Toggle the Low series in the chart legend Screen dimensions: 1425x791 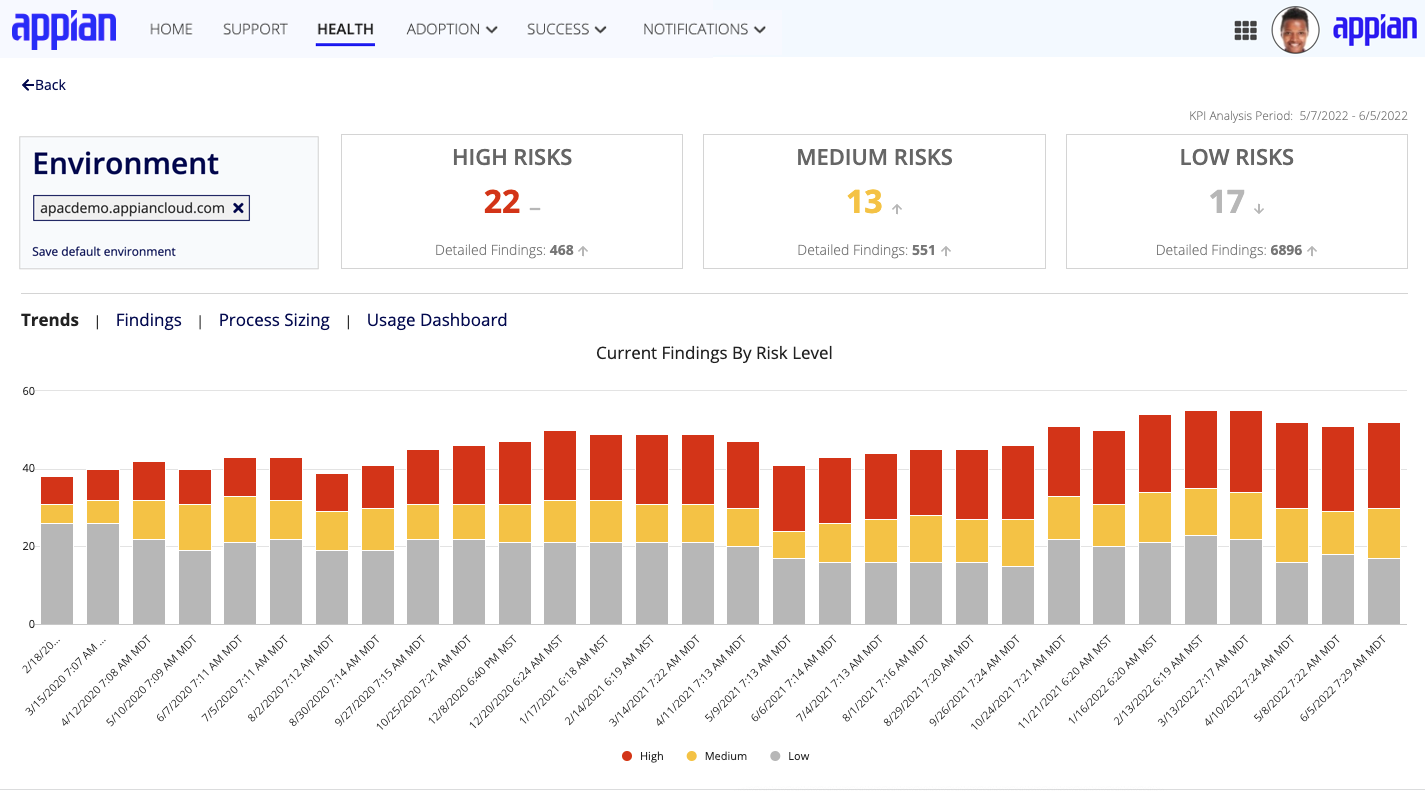click(789, 756)
